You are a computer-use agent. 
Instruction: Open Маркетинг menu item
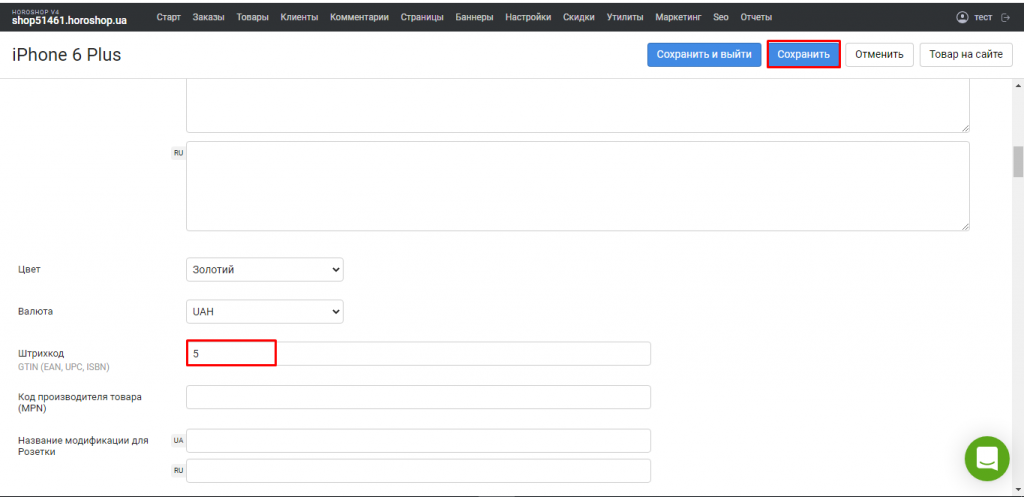[x=678, y=18]
